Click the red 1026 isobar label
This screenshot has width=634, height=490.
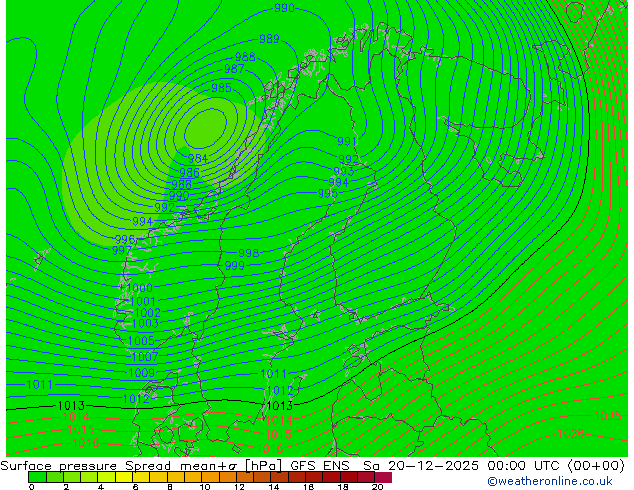pos(571,434)
